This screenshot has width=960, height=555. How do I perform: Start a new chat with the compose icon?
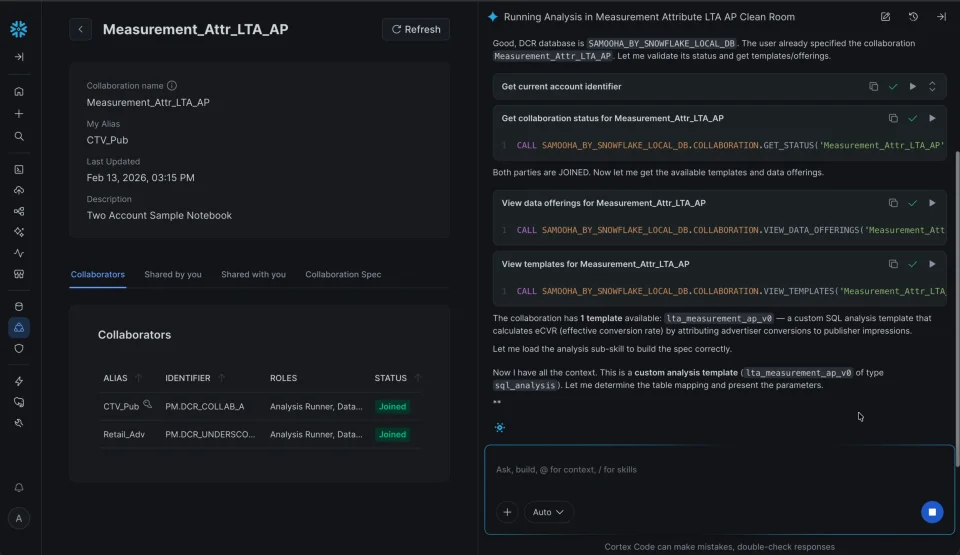(x=885, y=17)
